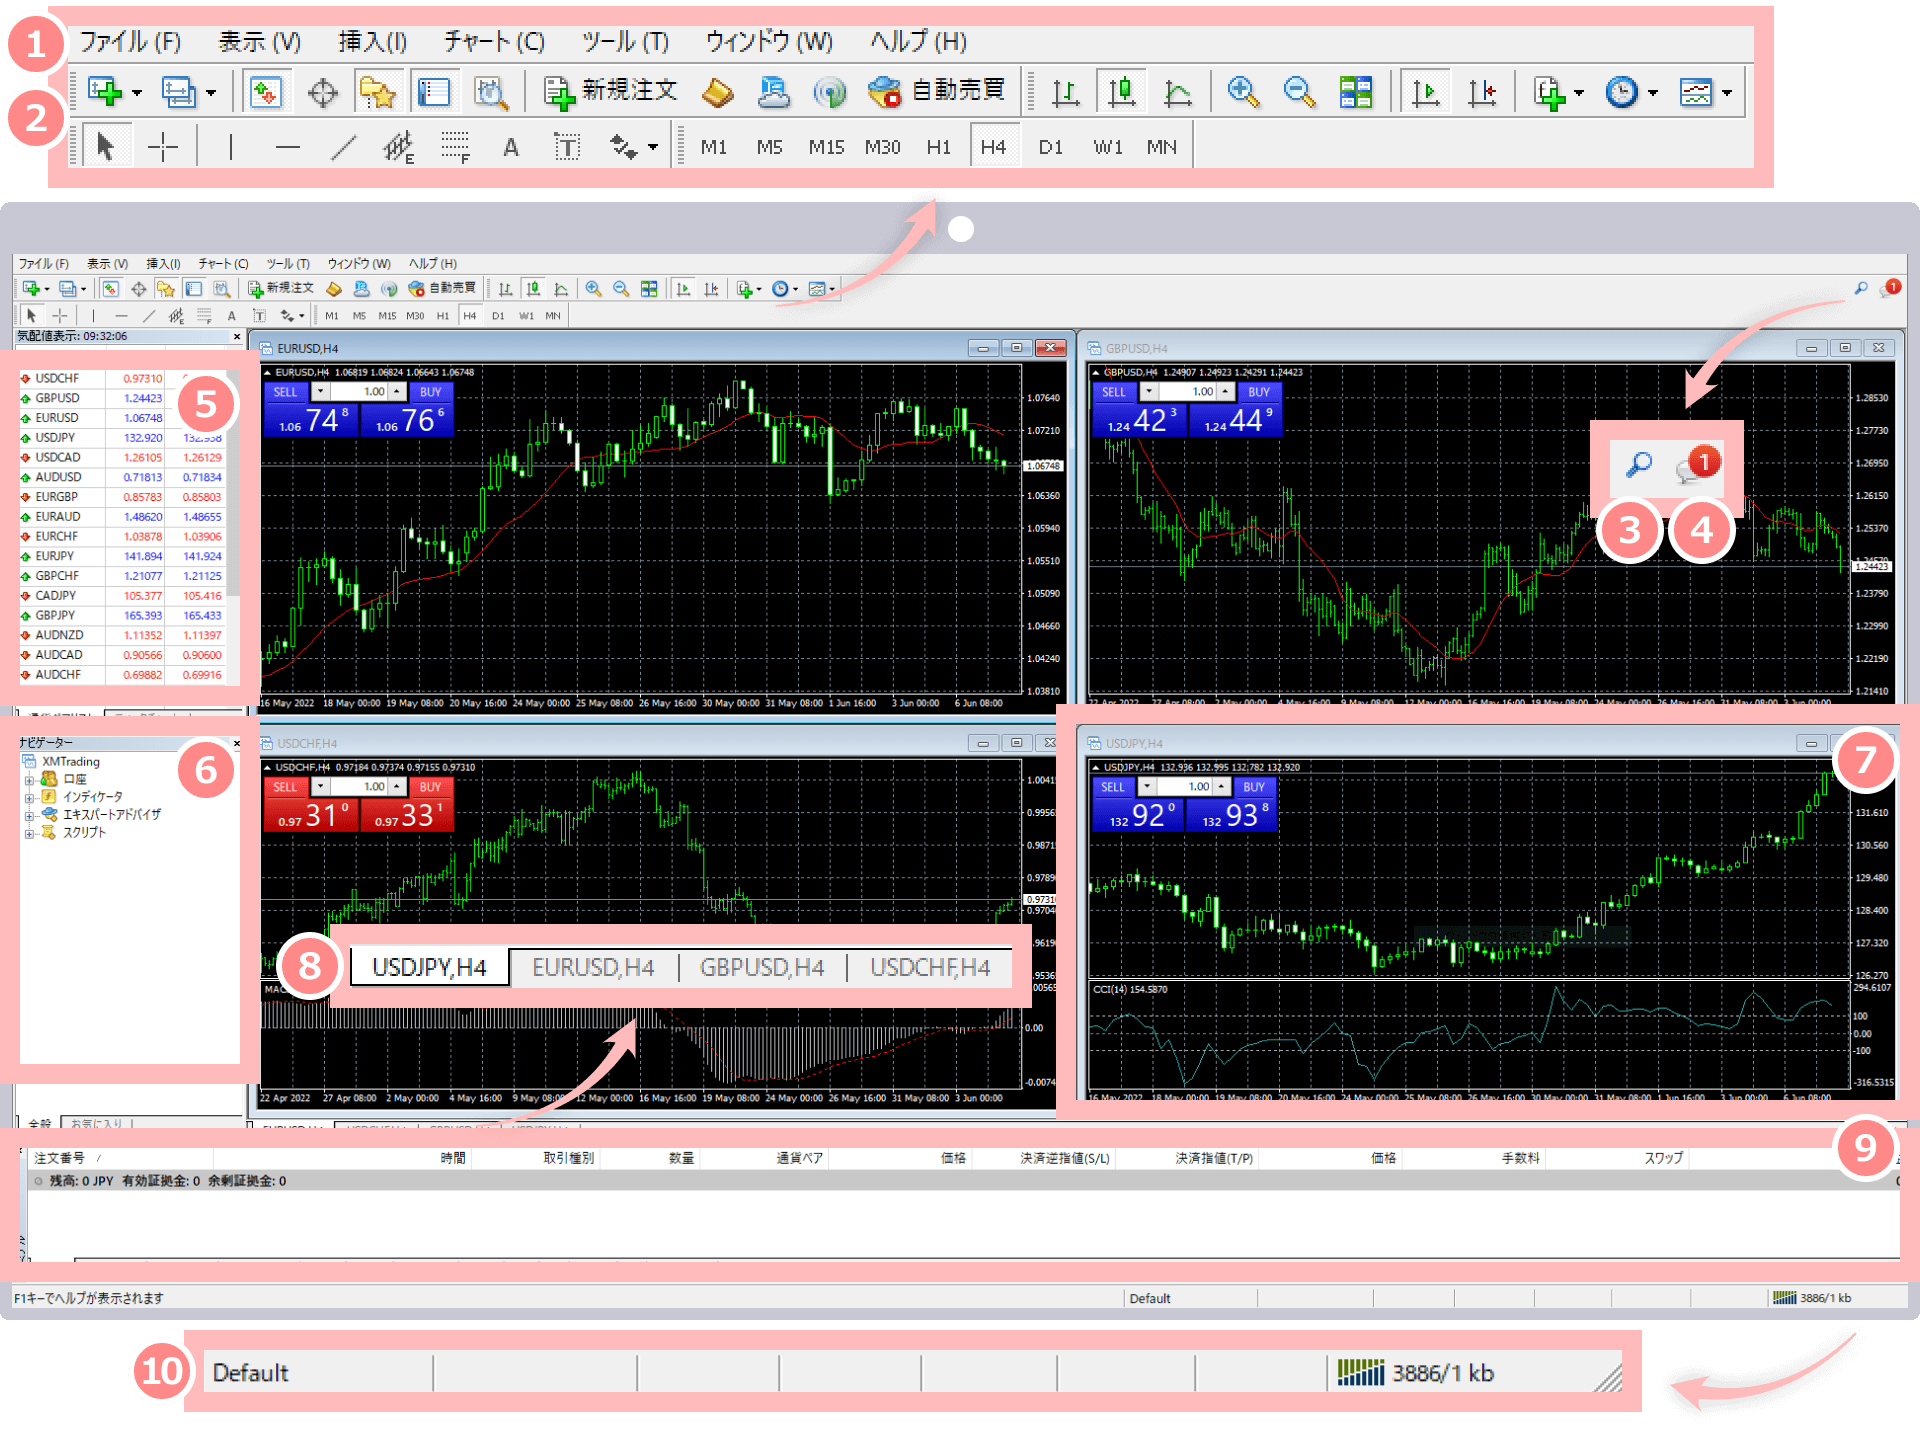Select the trendline drawing tool

pos(343,148)
